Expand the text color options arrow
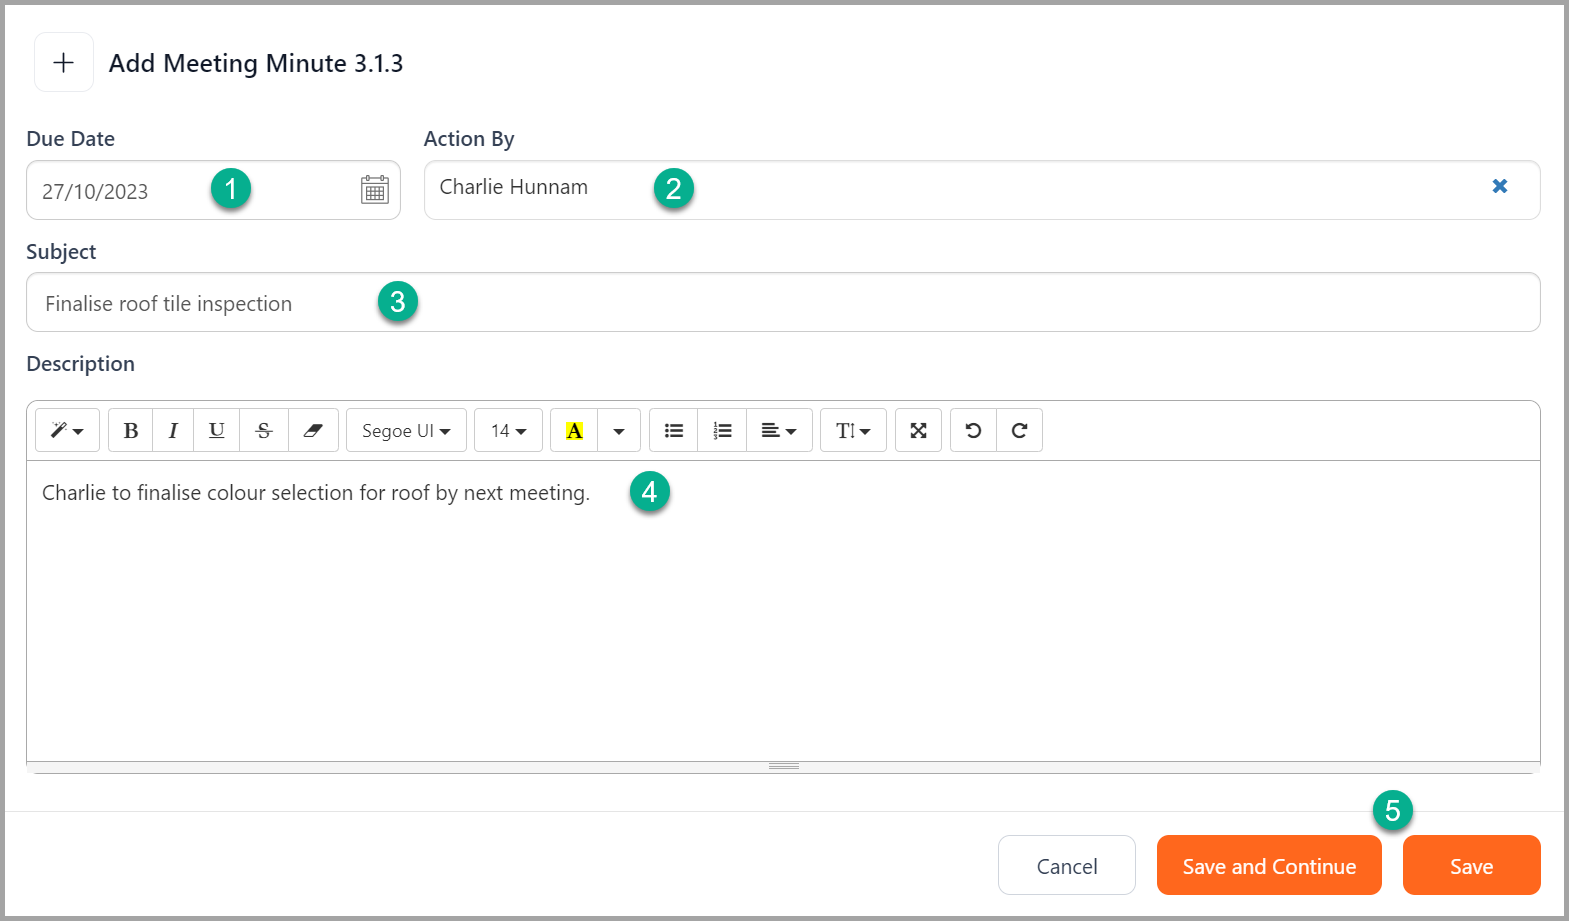1569x921 pixels. 619,430
